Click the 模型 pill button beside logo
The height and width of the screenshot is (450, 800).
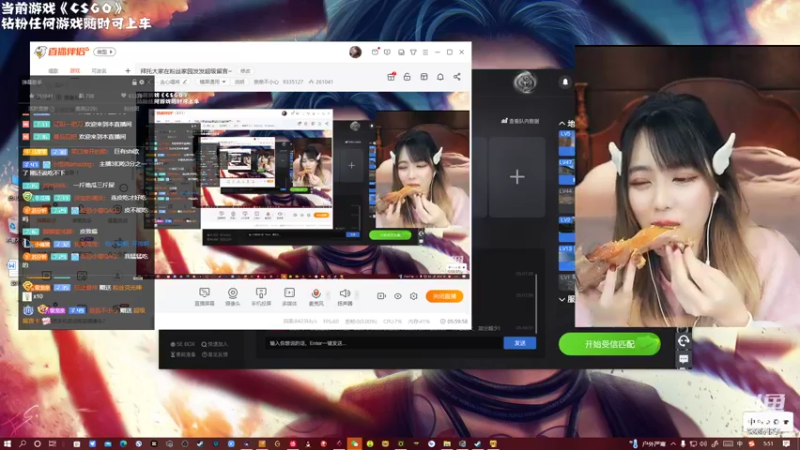pos(105,52)
